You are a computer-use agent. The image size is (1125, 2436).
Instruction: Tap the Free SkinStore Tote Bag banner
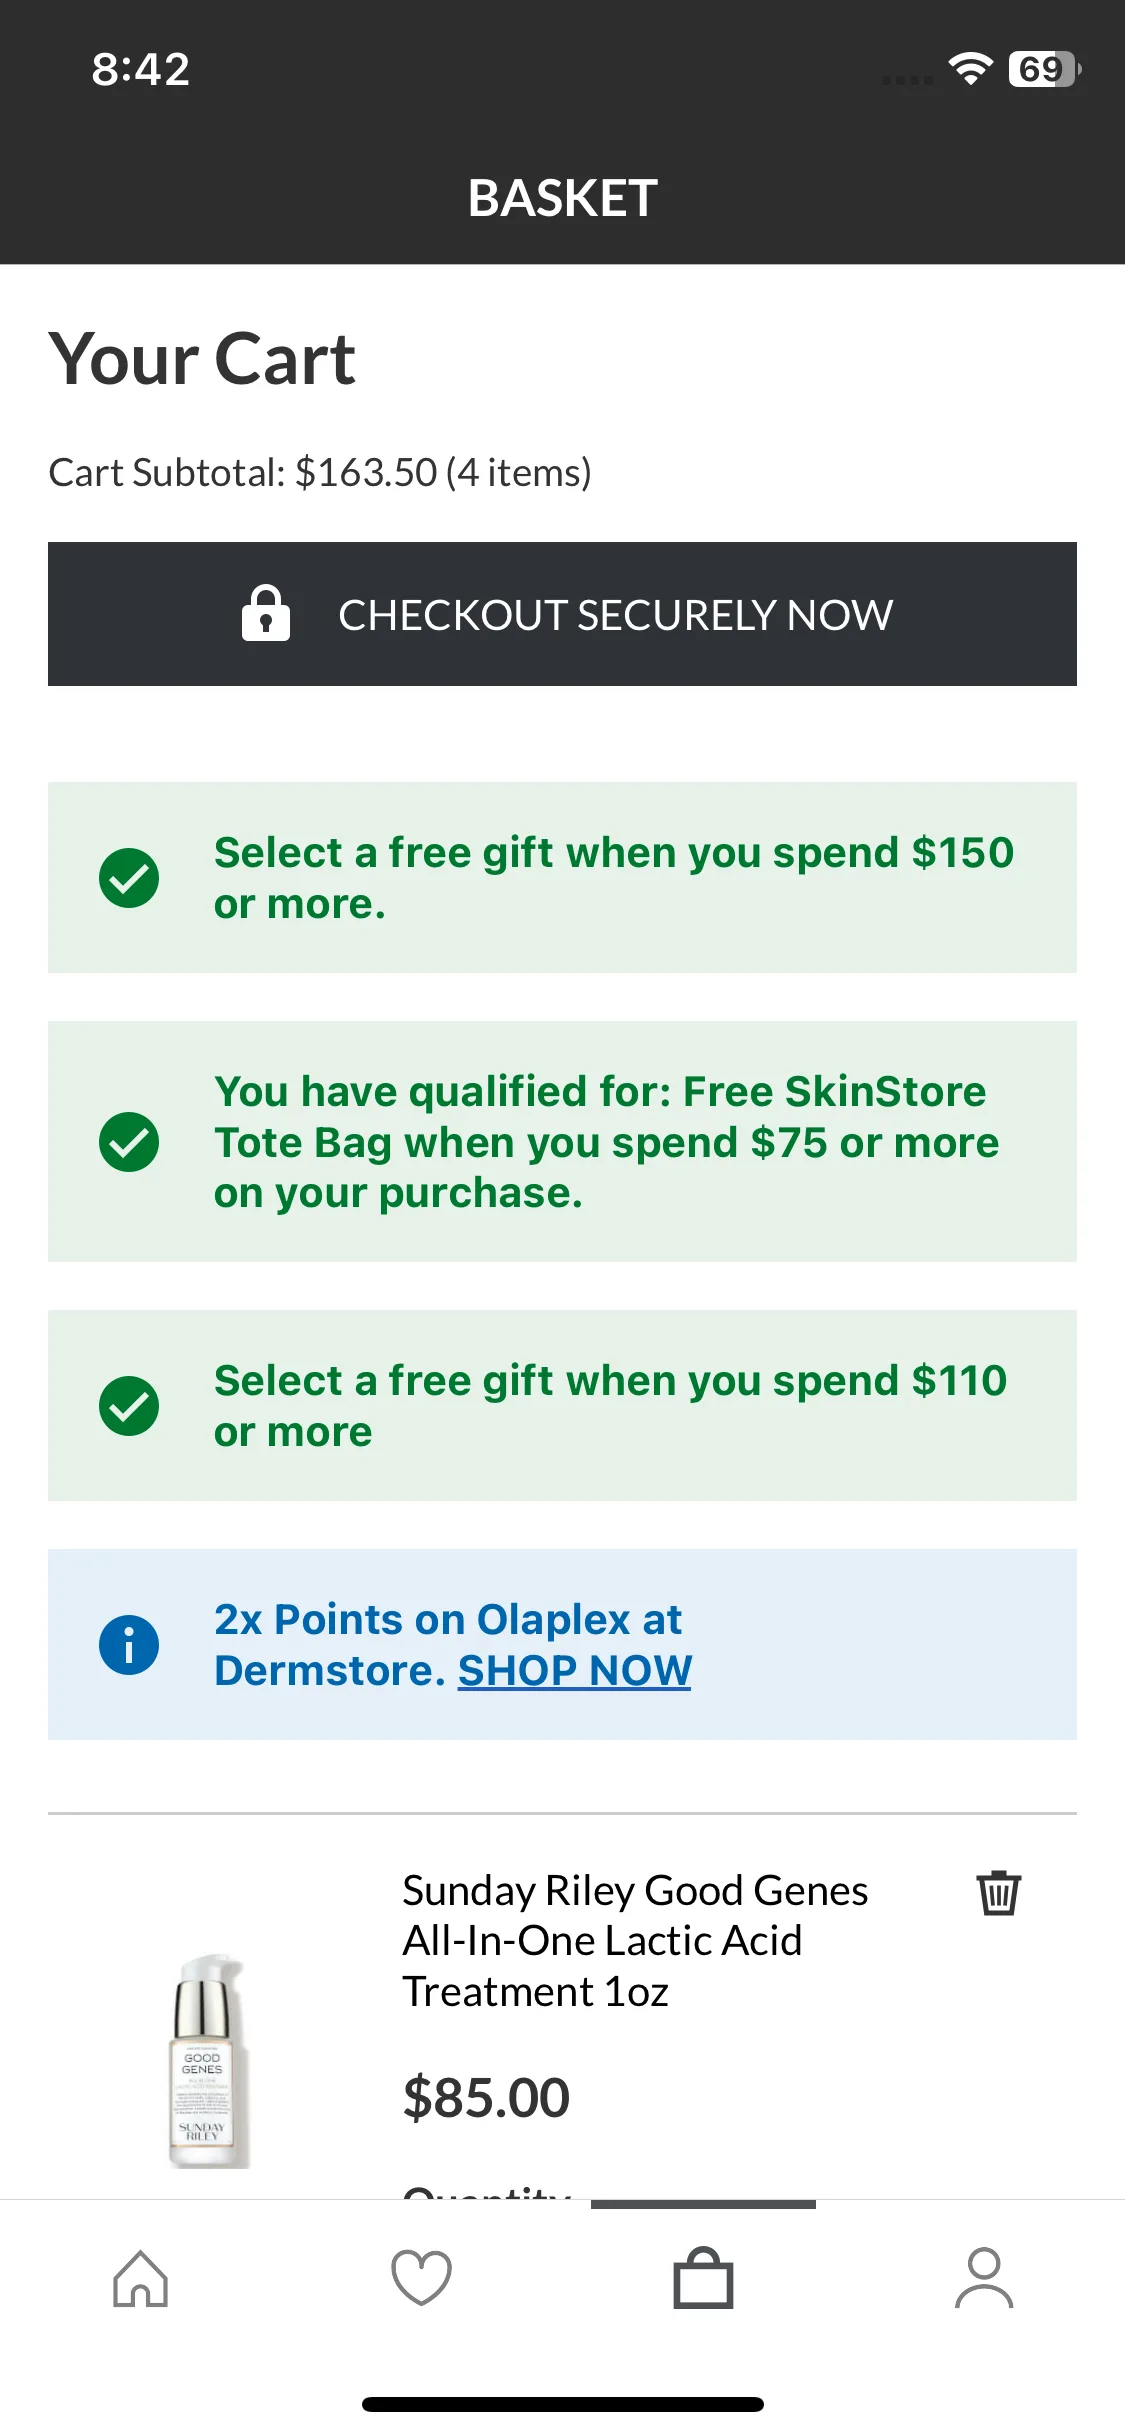click(x=562, y=1142)
